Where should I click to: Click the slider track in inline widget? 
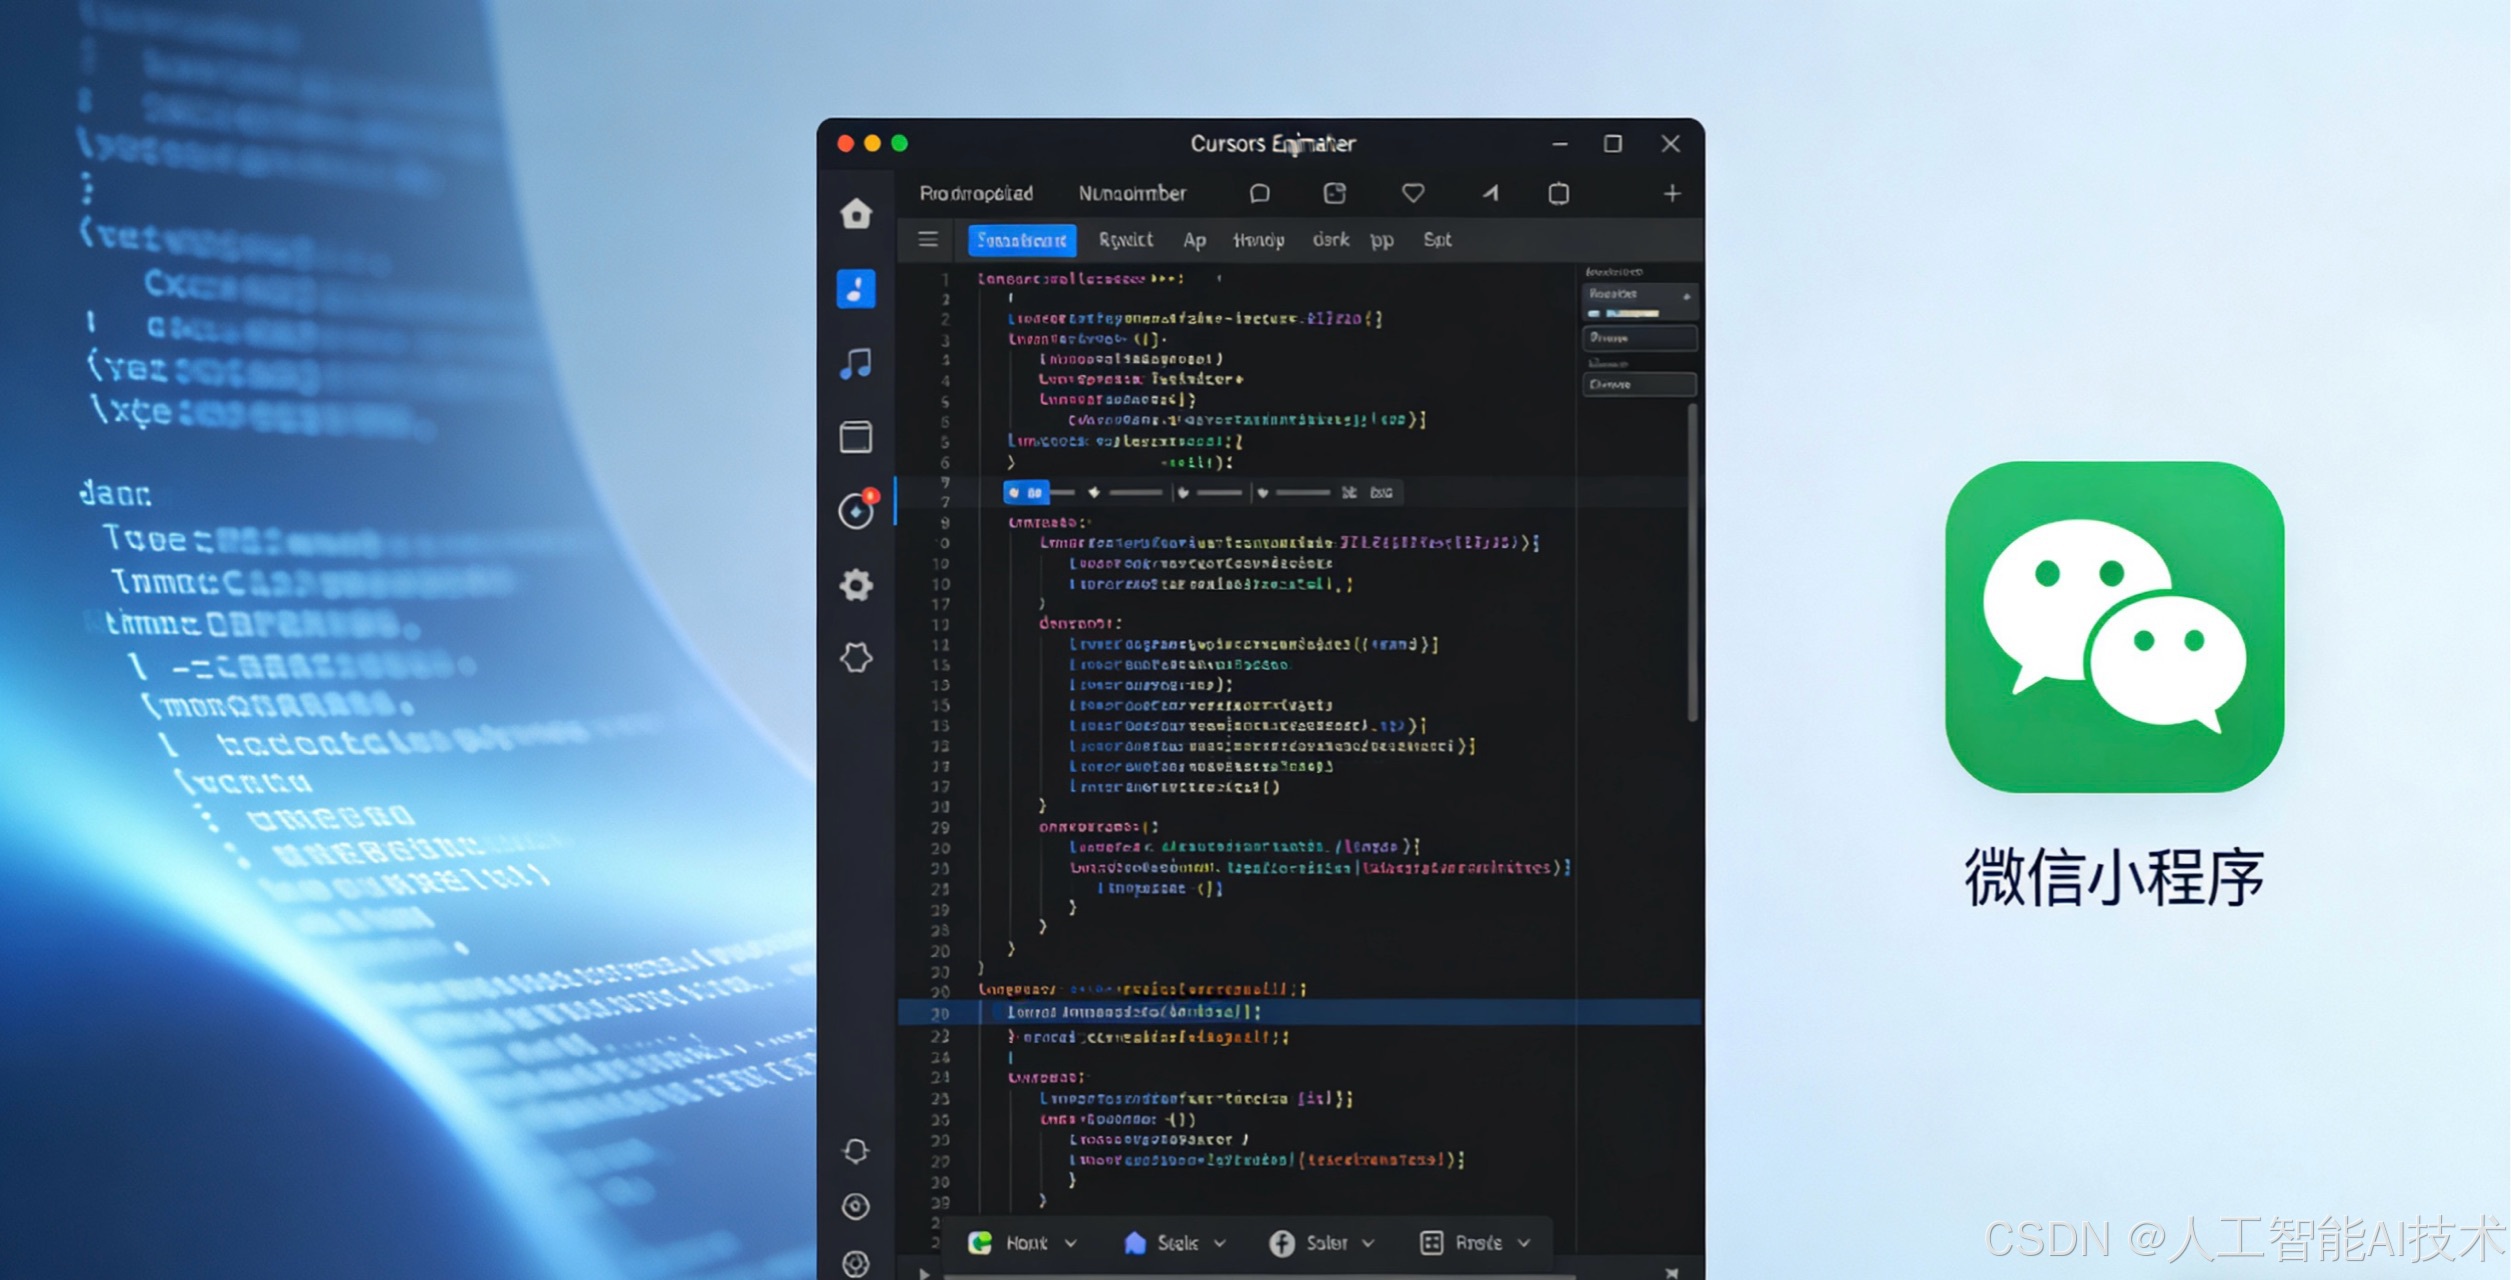(1136, 492)
